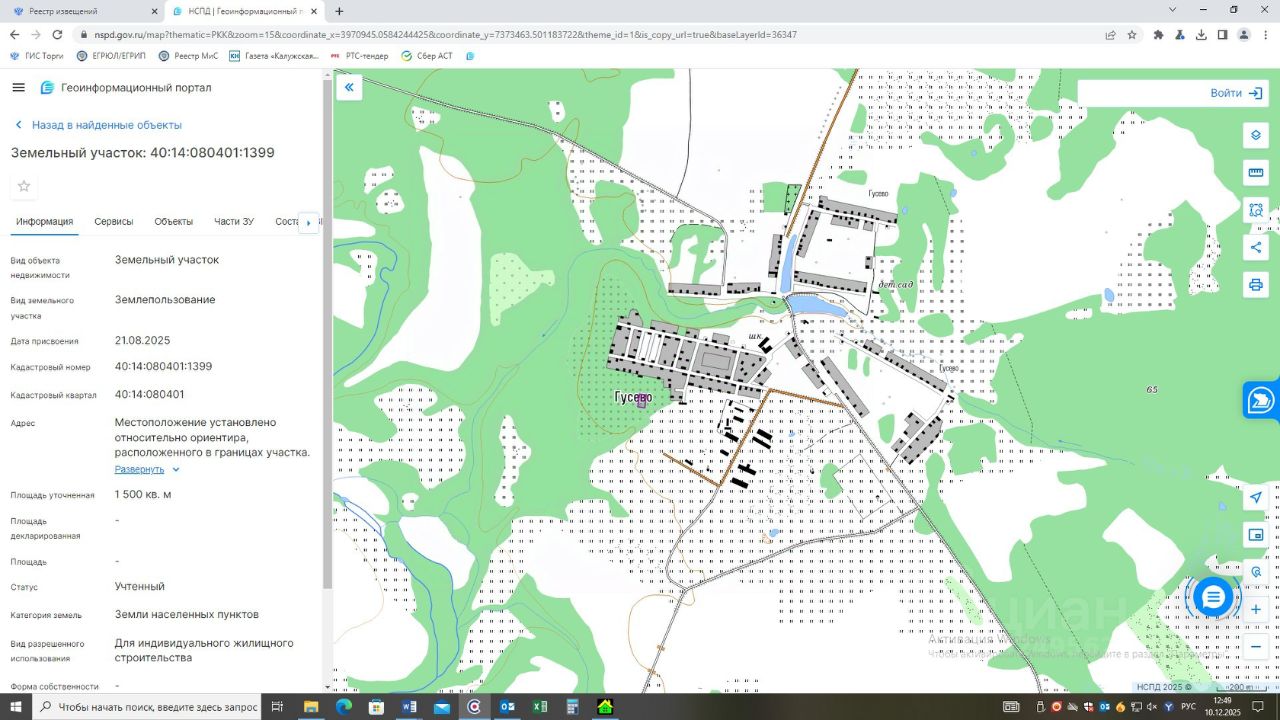
Task: Click the РУС language indicator
Action: (1188, 707)
